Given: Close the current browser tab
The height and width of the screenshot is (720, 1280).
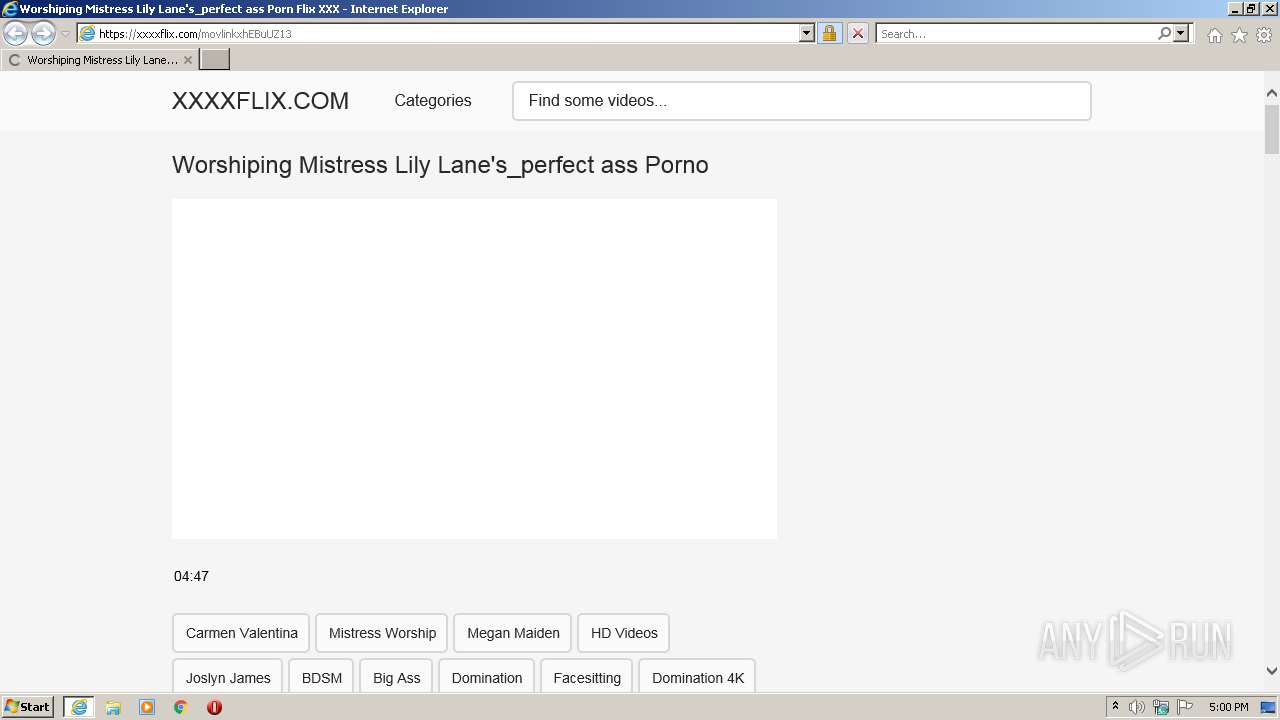Looking at the screenshot, I should (187, 60).
